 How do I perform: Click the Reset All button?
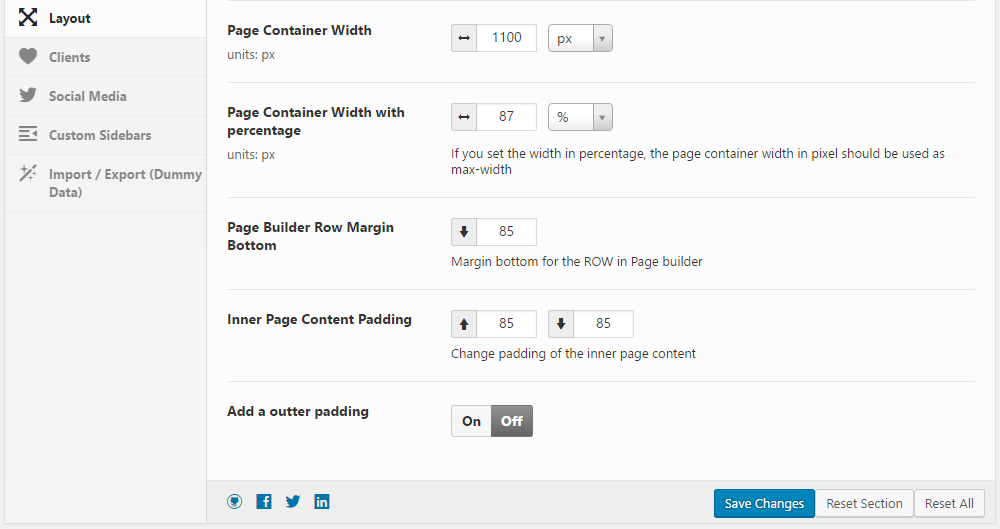949,503
